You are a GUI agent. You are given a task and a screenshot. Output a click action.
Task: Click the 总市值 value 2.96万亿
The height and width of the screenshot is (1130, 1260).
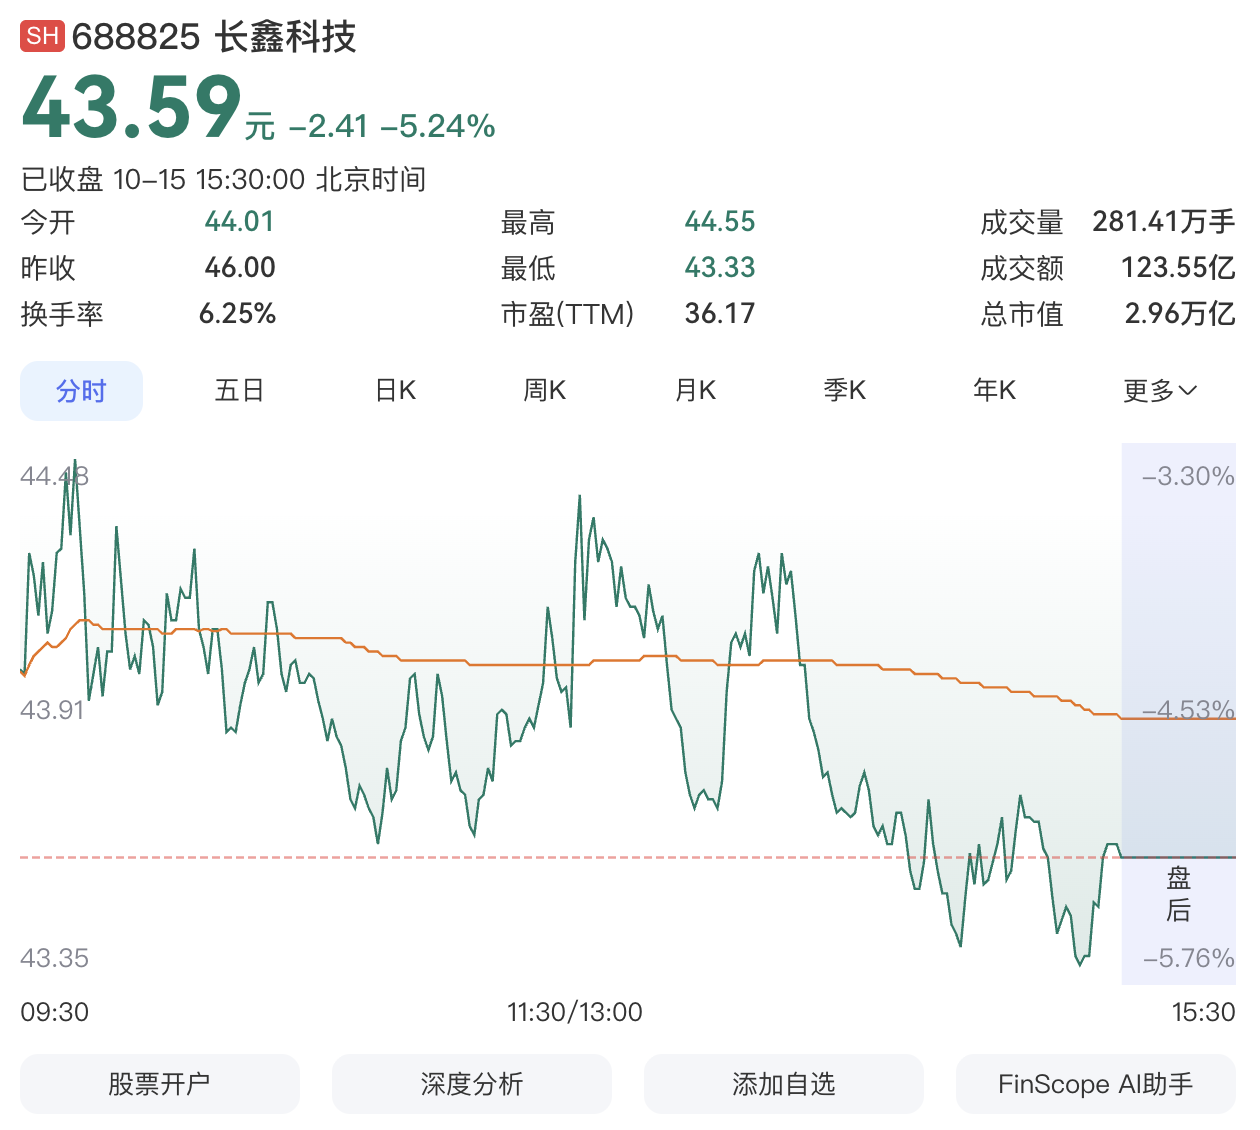pyautogui.click(x=1180, y=314)
